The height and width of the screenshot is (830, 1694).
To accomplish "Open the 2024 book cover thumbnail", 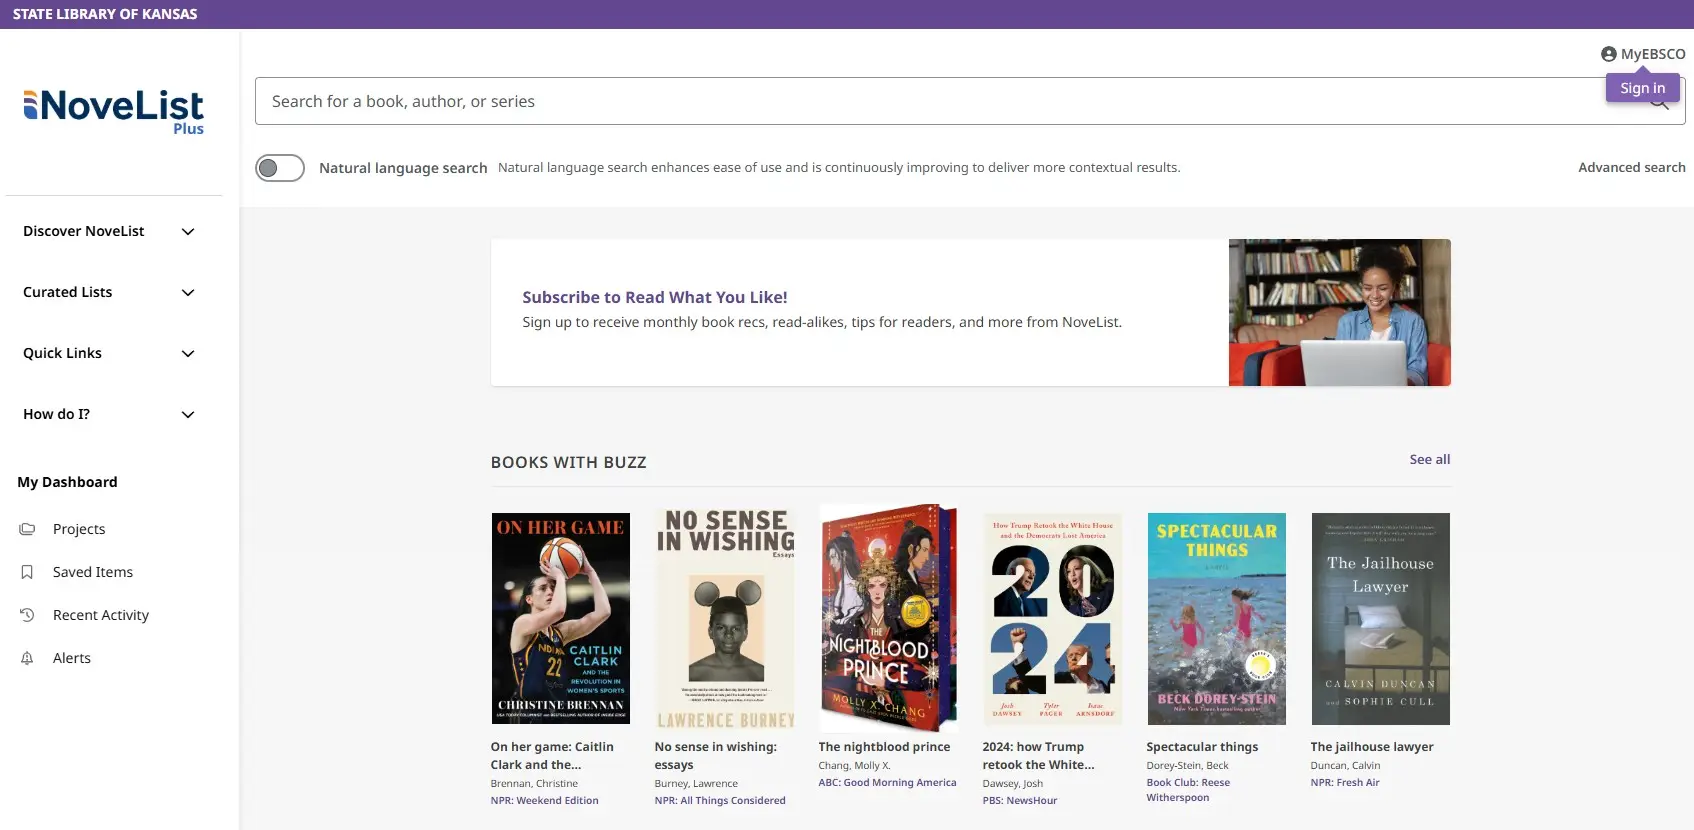I will coord(1053,618).
